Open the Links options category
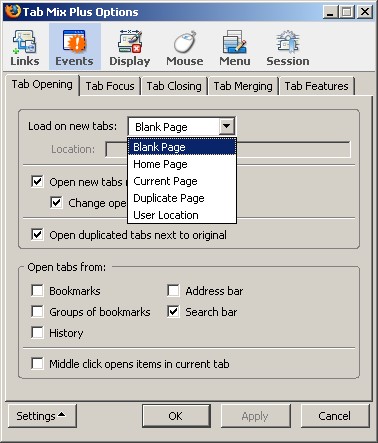 [x=25, y=47]
